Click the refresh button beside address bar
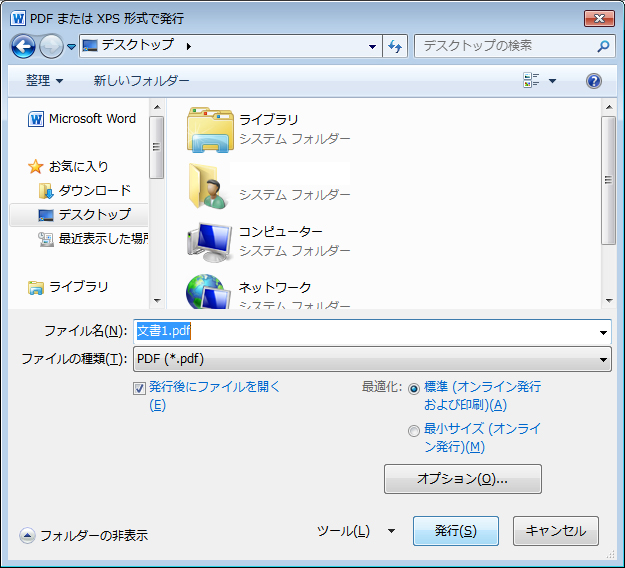This screenshot has height=568, width=625. [x=395, y=46]
